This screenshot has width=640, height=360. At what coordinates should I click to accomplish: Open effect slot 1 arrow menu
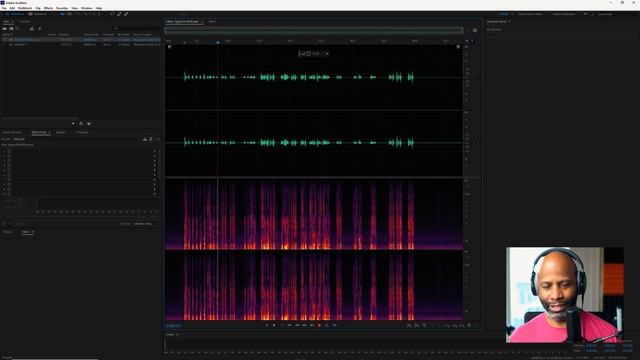pos(155,151)
